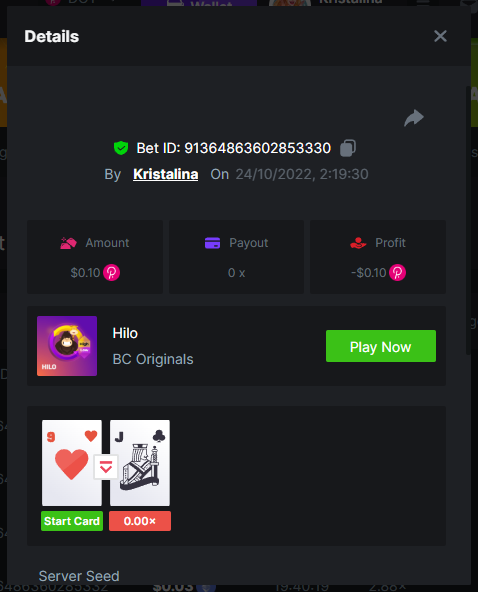Click the share arrow icon
The image size is (478, 592).
tap(414, 118)
